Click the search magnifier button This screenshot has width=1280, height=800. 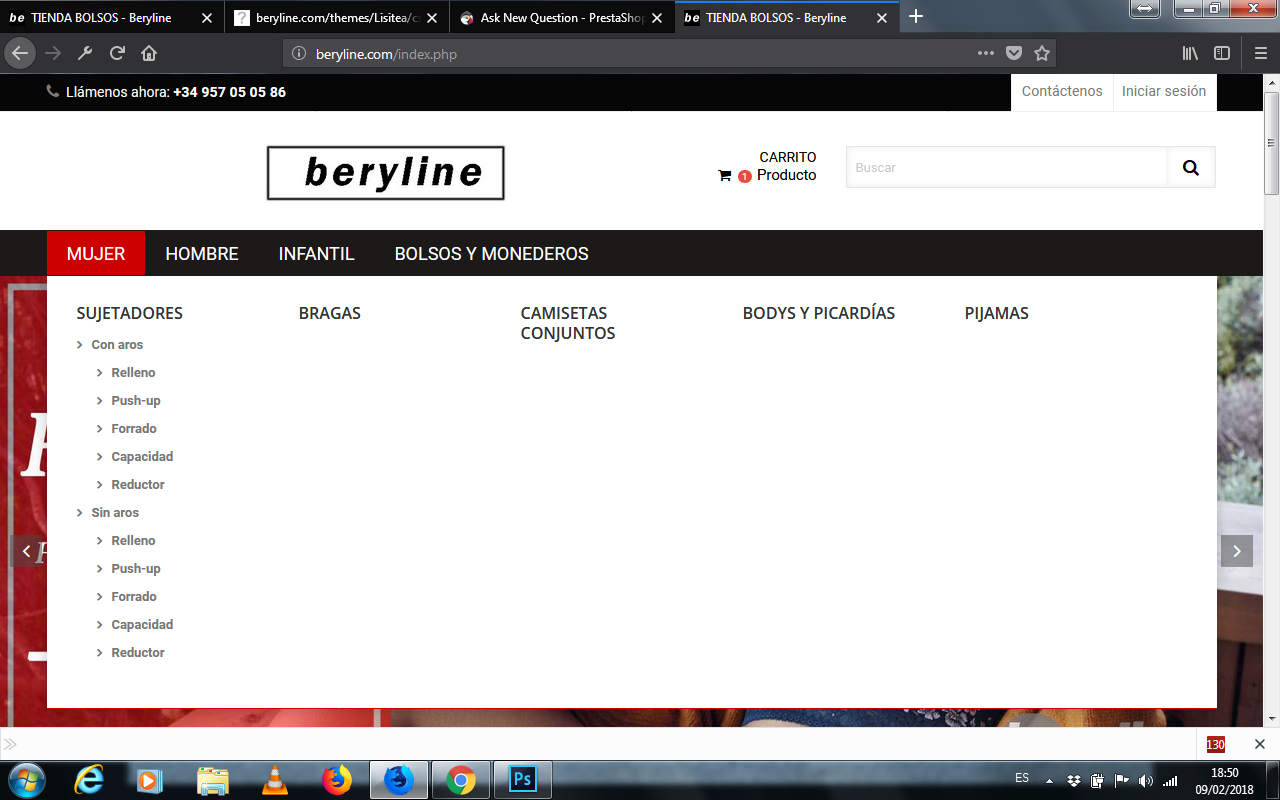(1191, 168)
